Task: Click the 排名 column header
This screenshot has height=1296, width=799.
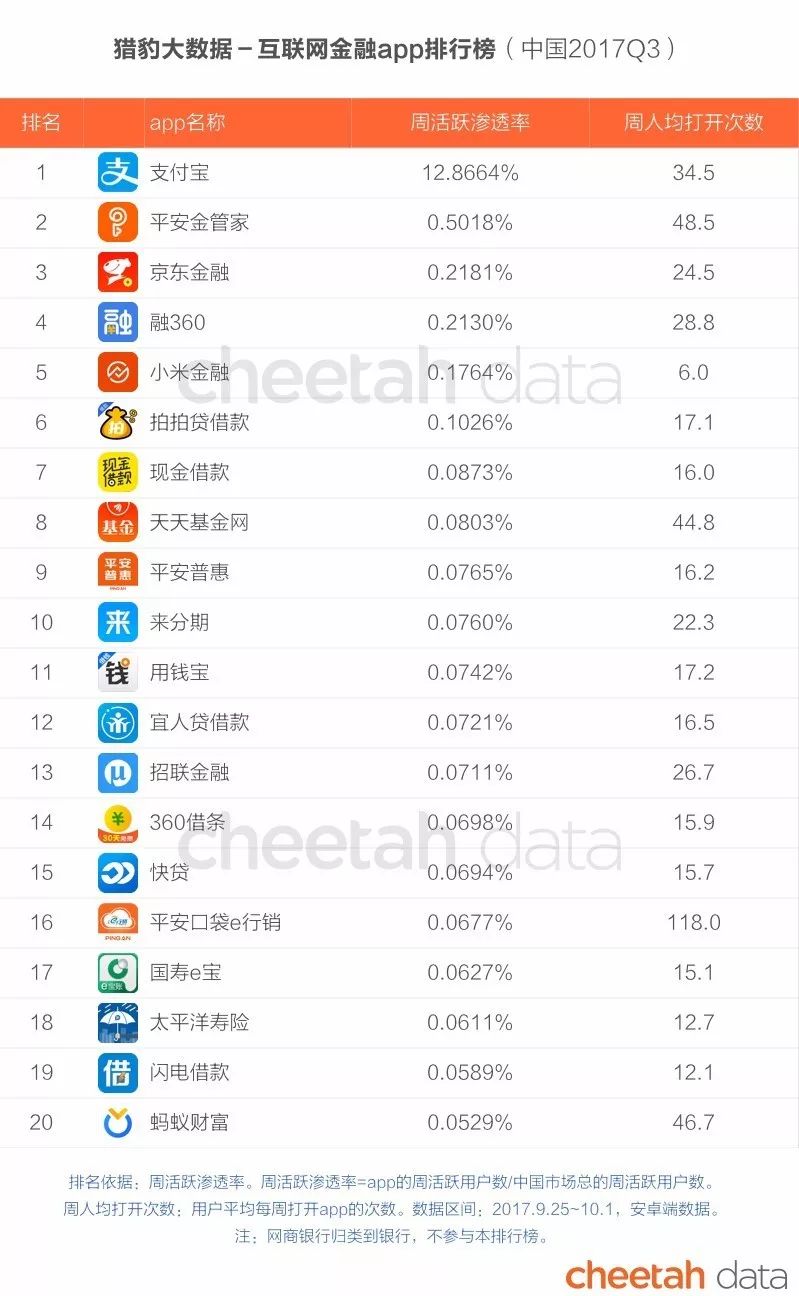Action: [x=41, y=122]
